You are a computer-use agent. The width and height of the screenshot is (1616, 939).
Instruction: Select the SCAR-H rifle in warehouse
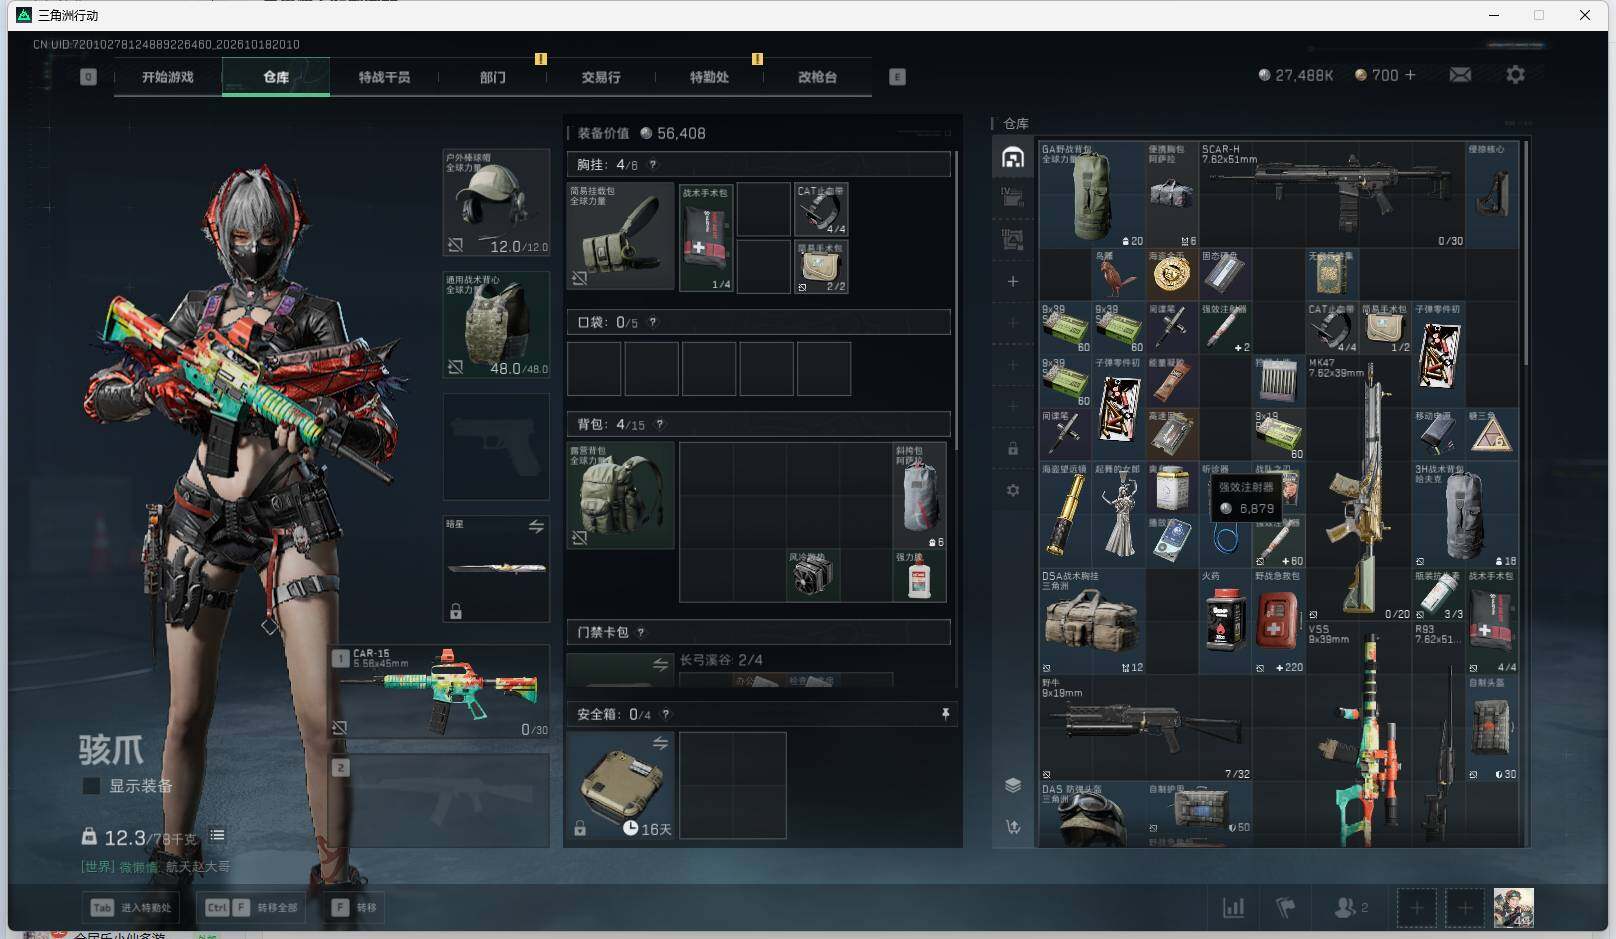coord(1331,195)
